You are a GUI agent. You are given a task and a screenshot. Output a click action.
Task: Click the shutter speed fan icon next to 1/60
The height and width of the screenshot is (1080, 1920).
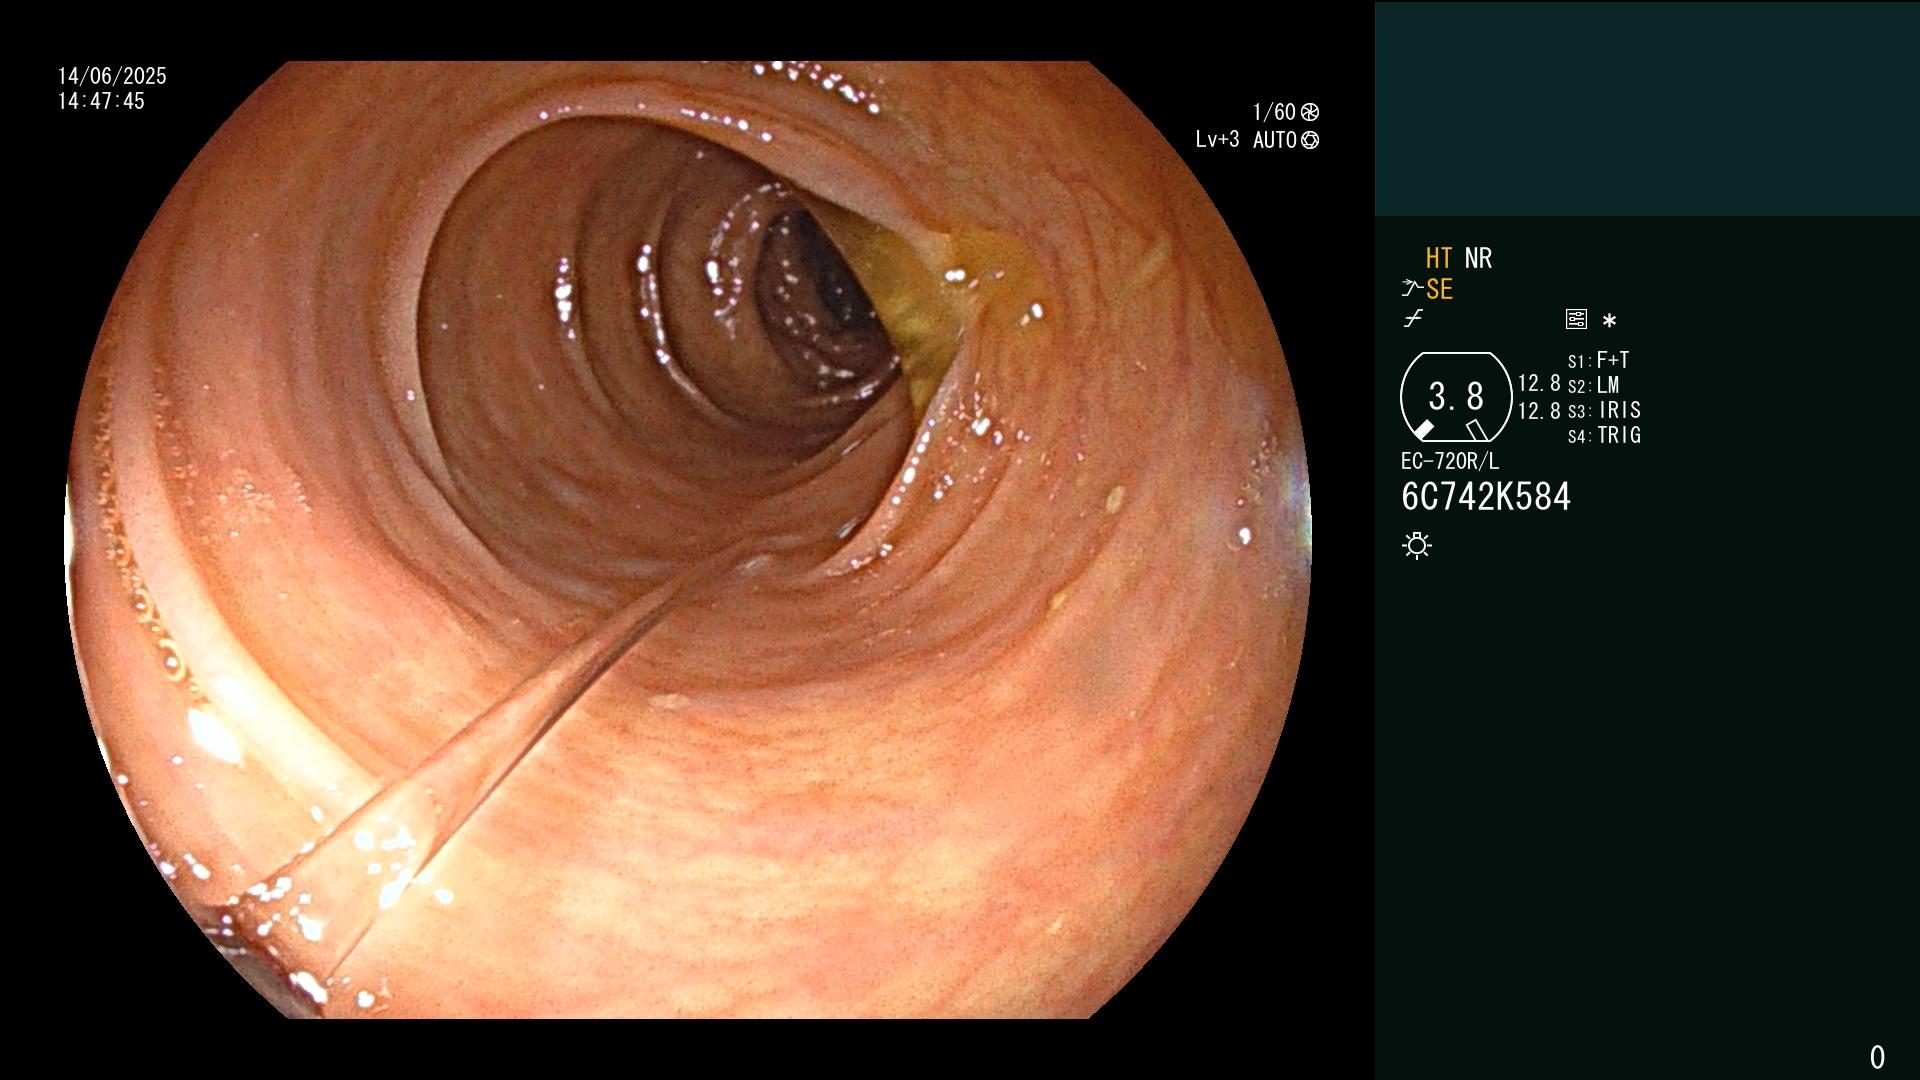1310,112
